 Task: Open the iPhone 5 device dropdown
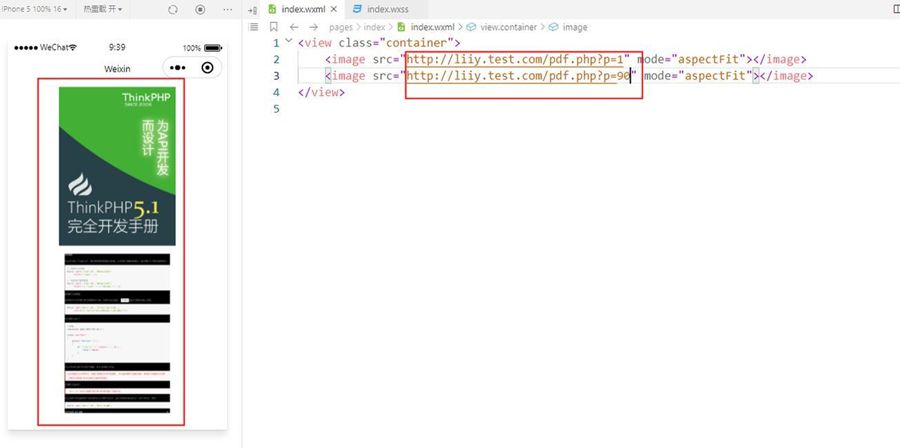(34, 9)
